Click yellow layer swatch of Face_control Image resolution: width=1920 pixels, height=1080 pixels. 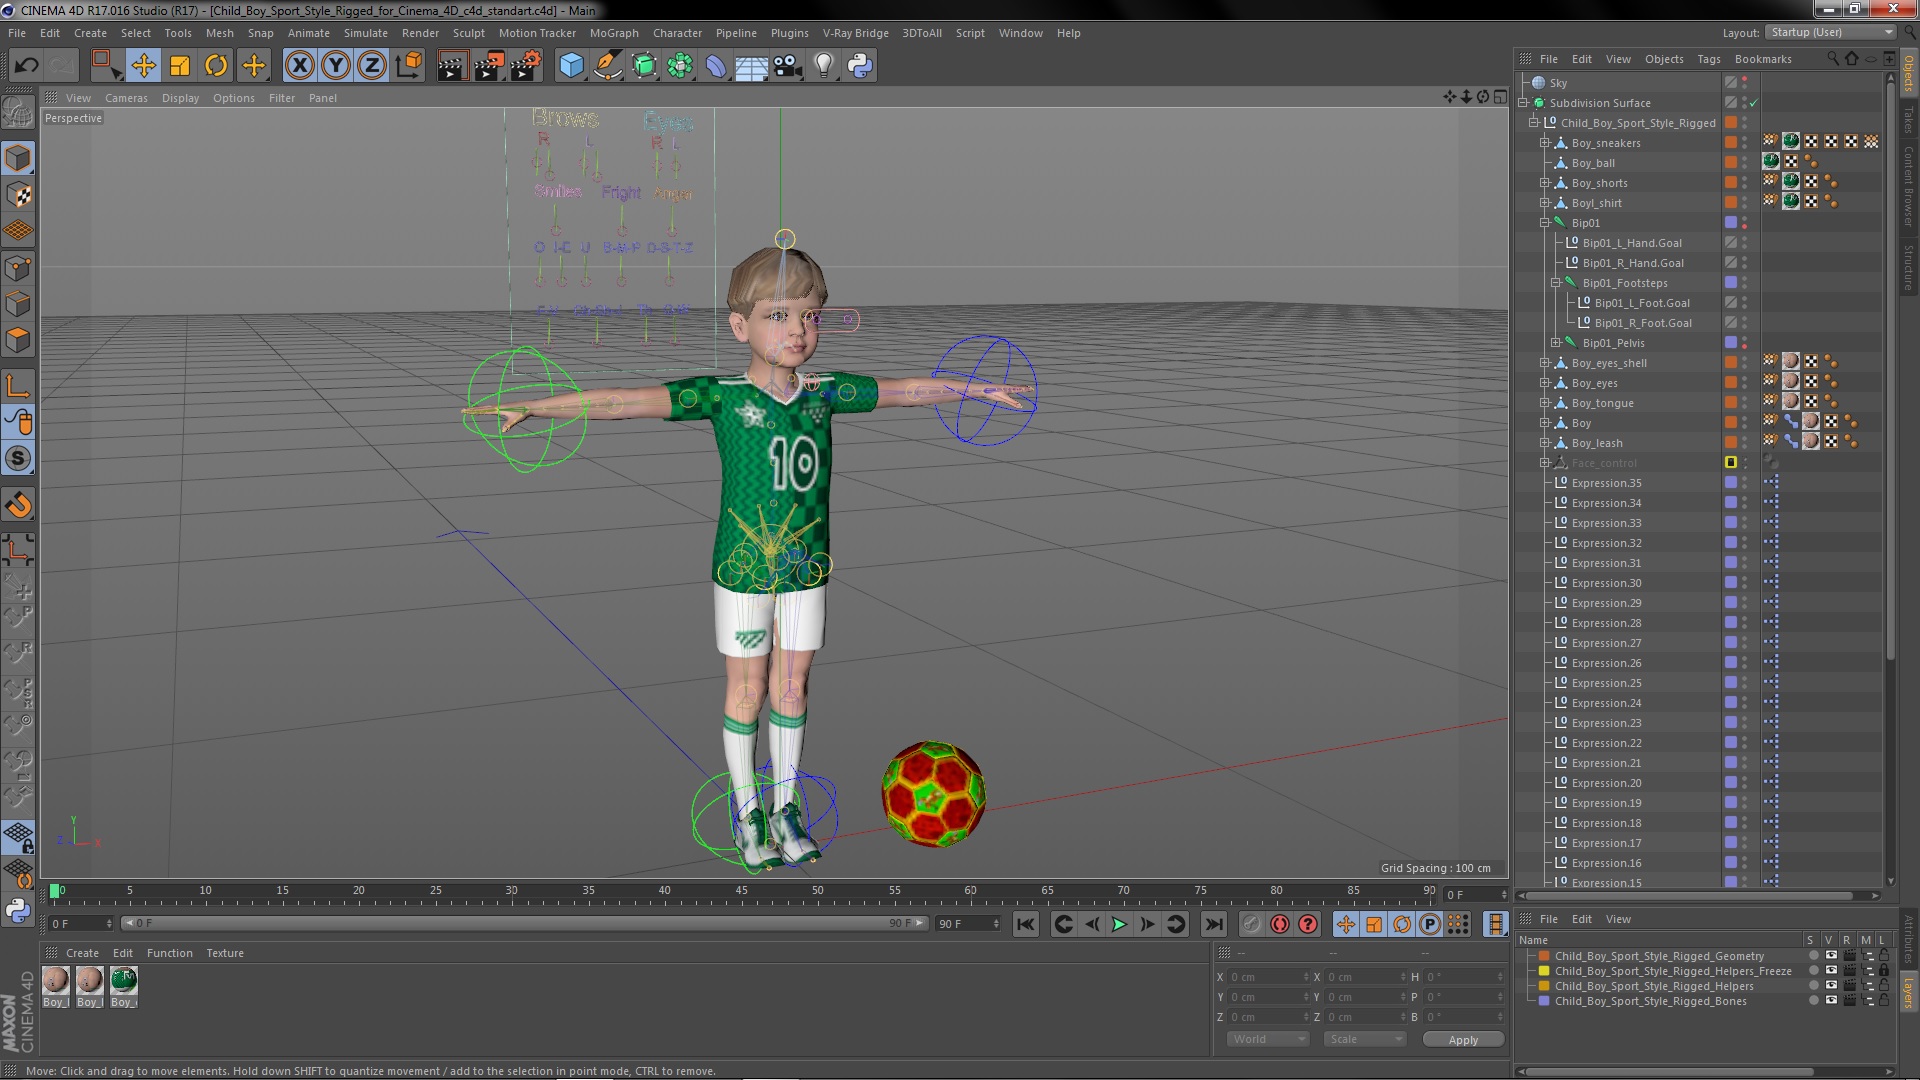pyautogui.click(x=1731, y=463)
